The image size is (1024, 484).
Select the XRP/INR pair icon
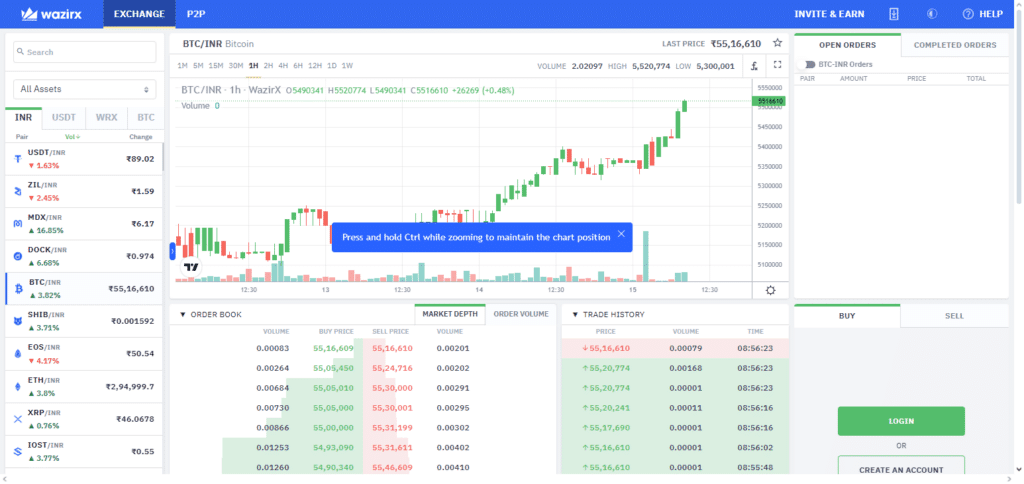tap(18, 419)
